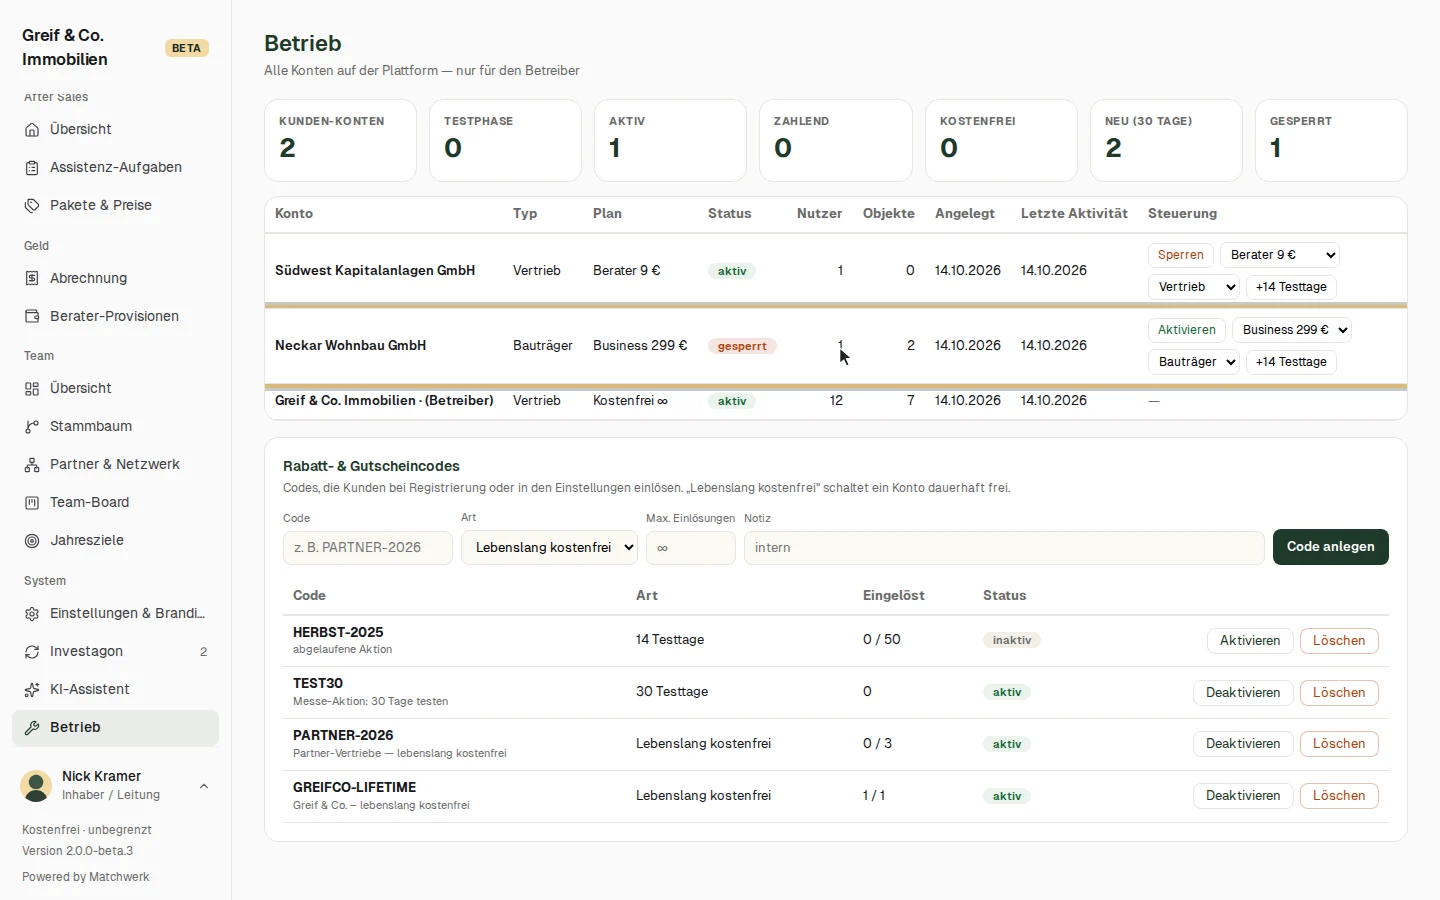Open Übersicht home icon under After Sales
The image size is (1440, 900).
32,130
